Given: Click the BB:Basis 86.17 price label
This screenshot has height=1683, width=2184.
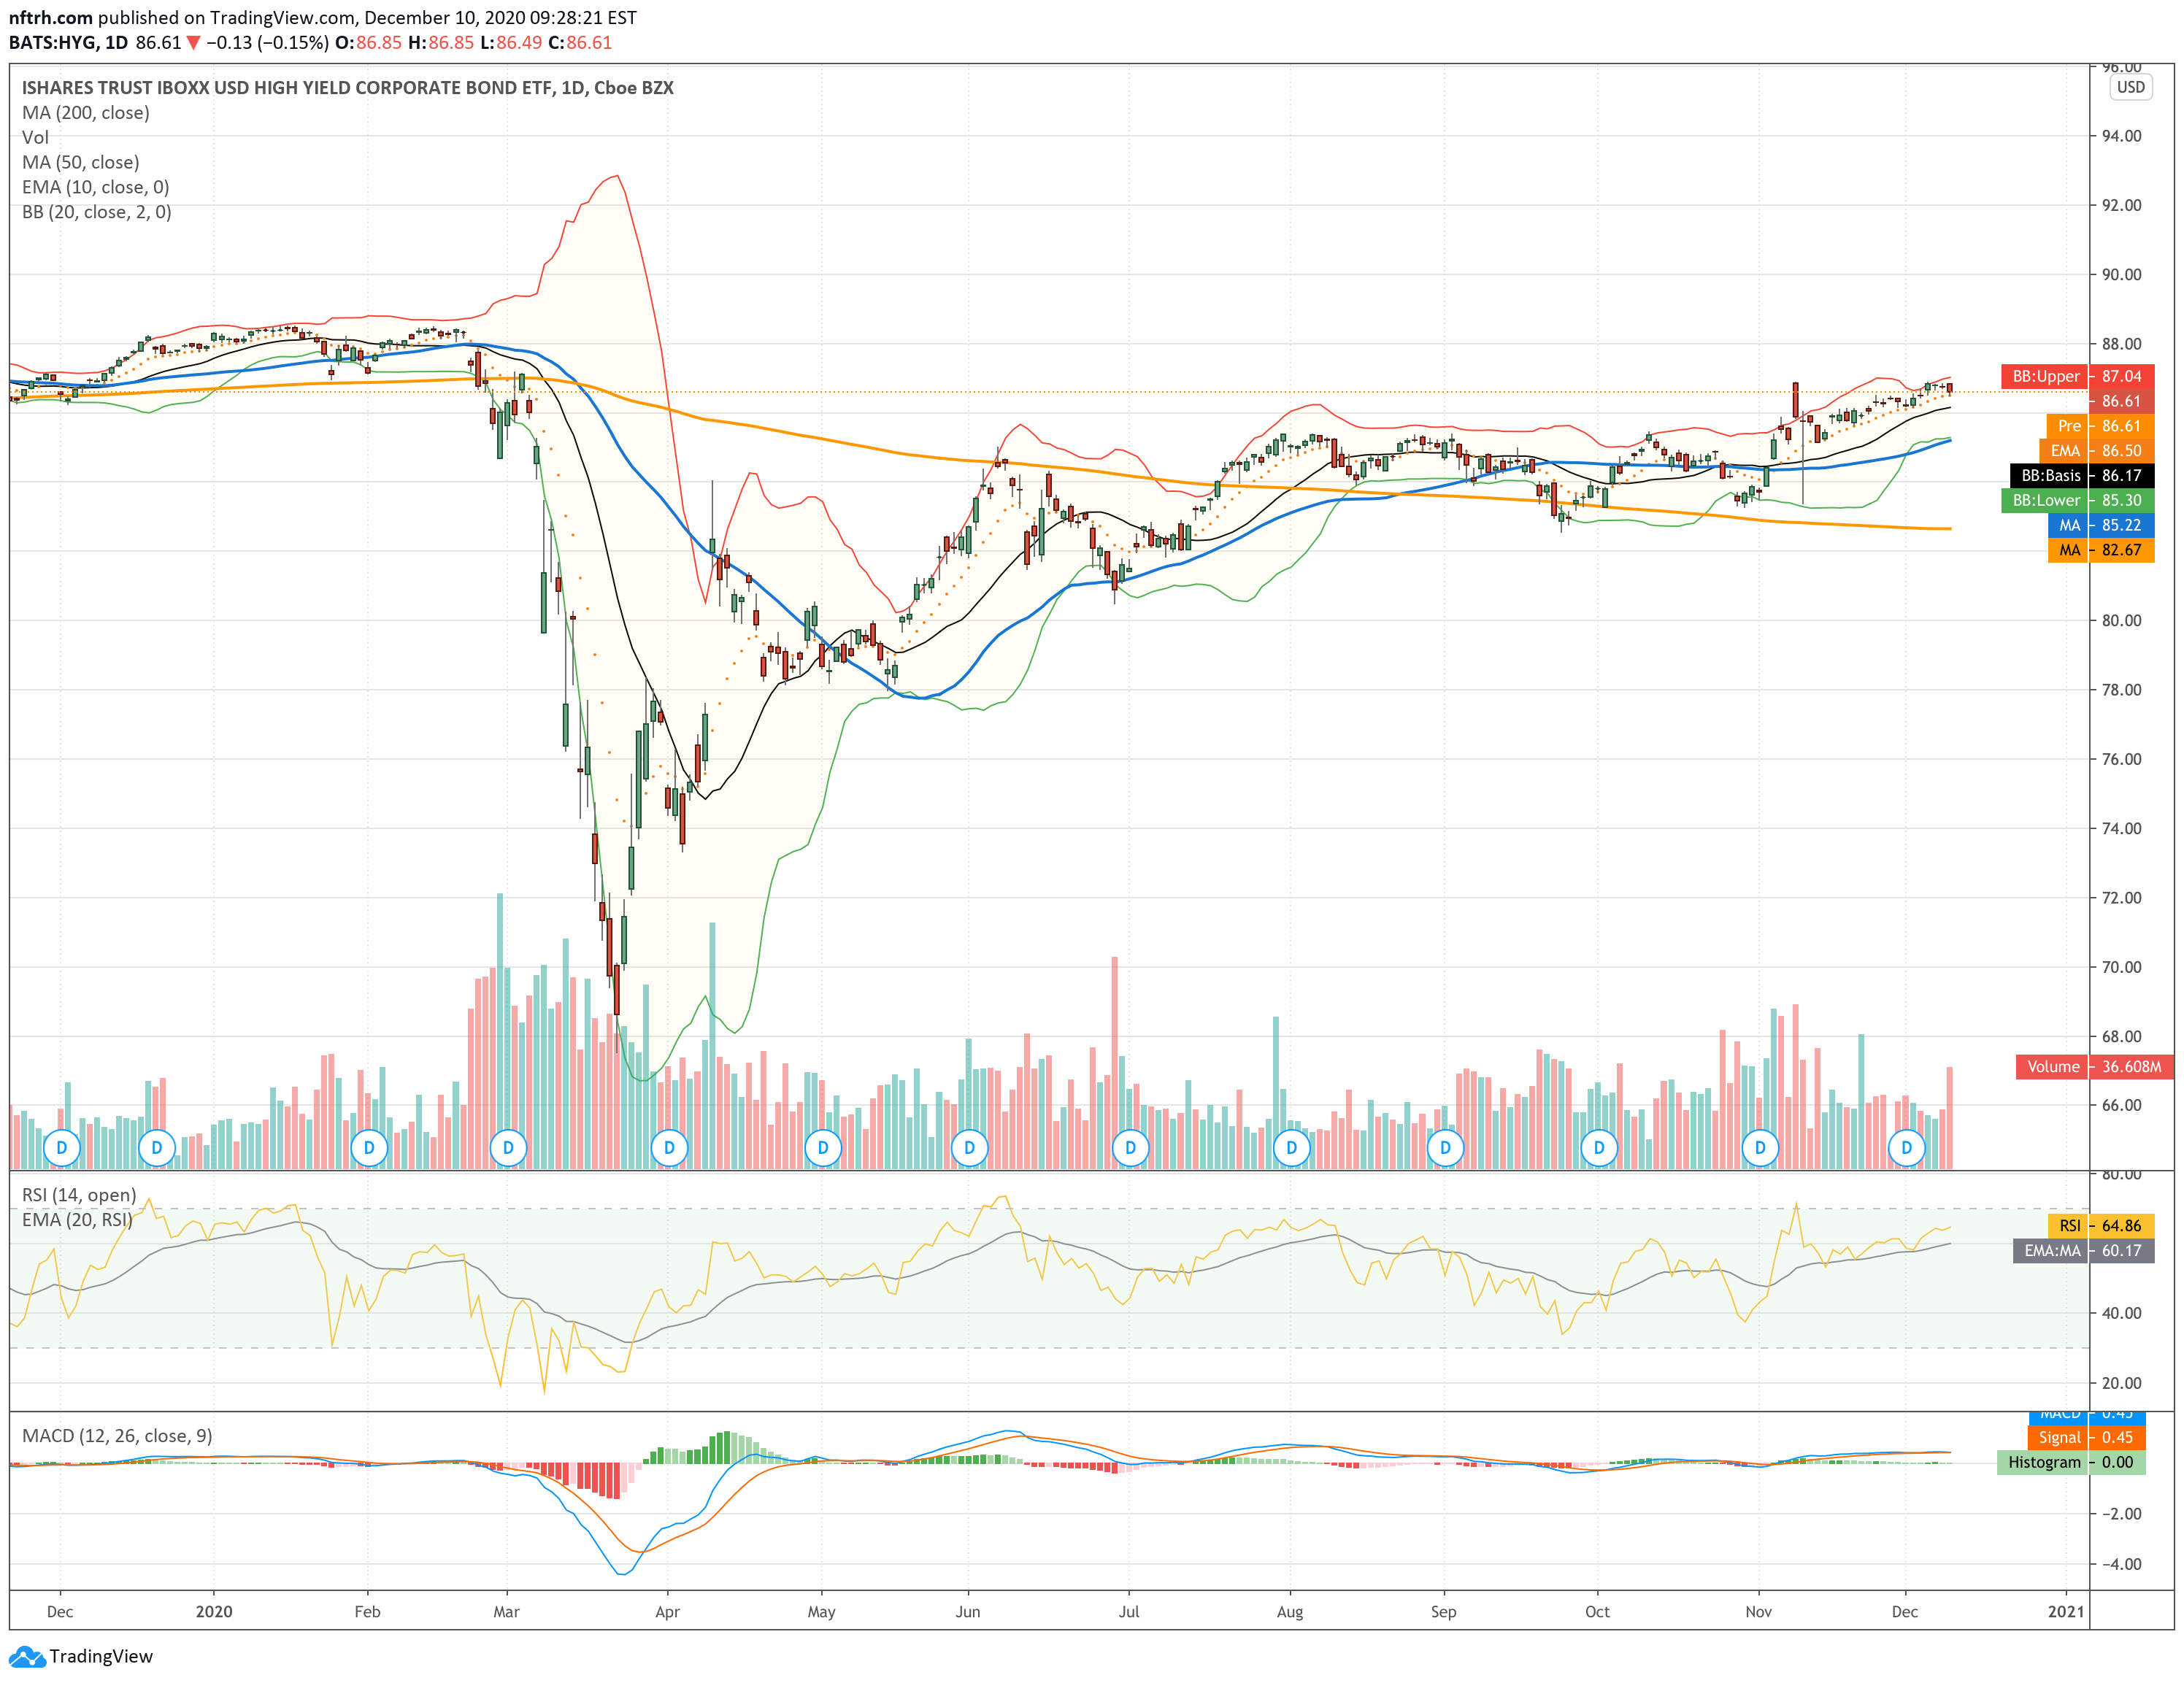Looking at the screenshot, I should pos(2082,476).
